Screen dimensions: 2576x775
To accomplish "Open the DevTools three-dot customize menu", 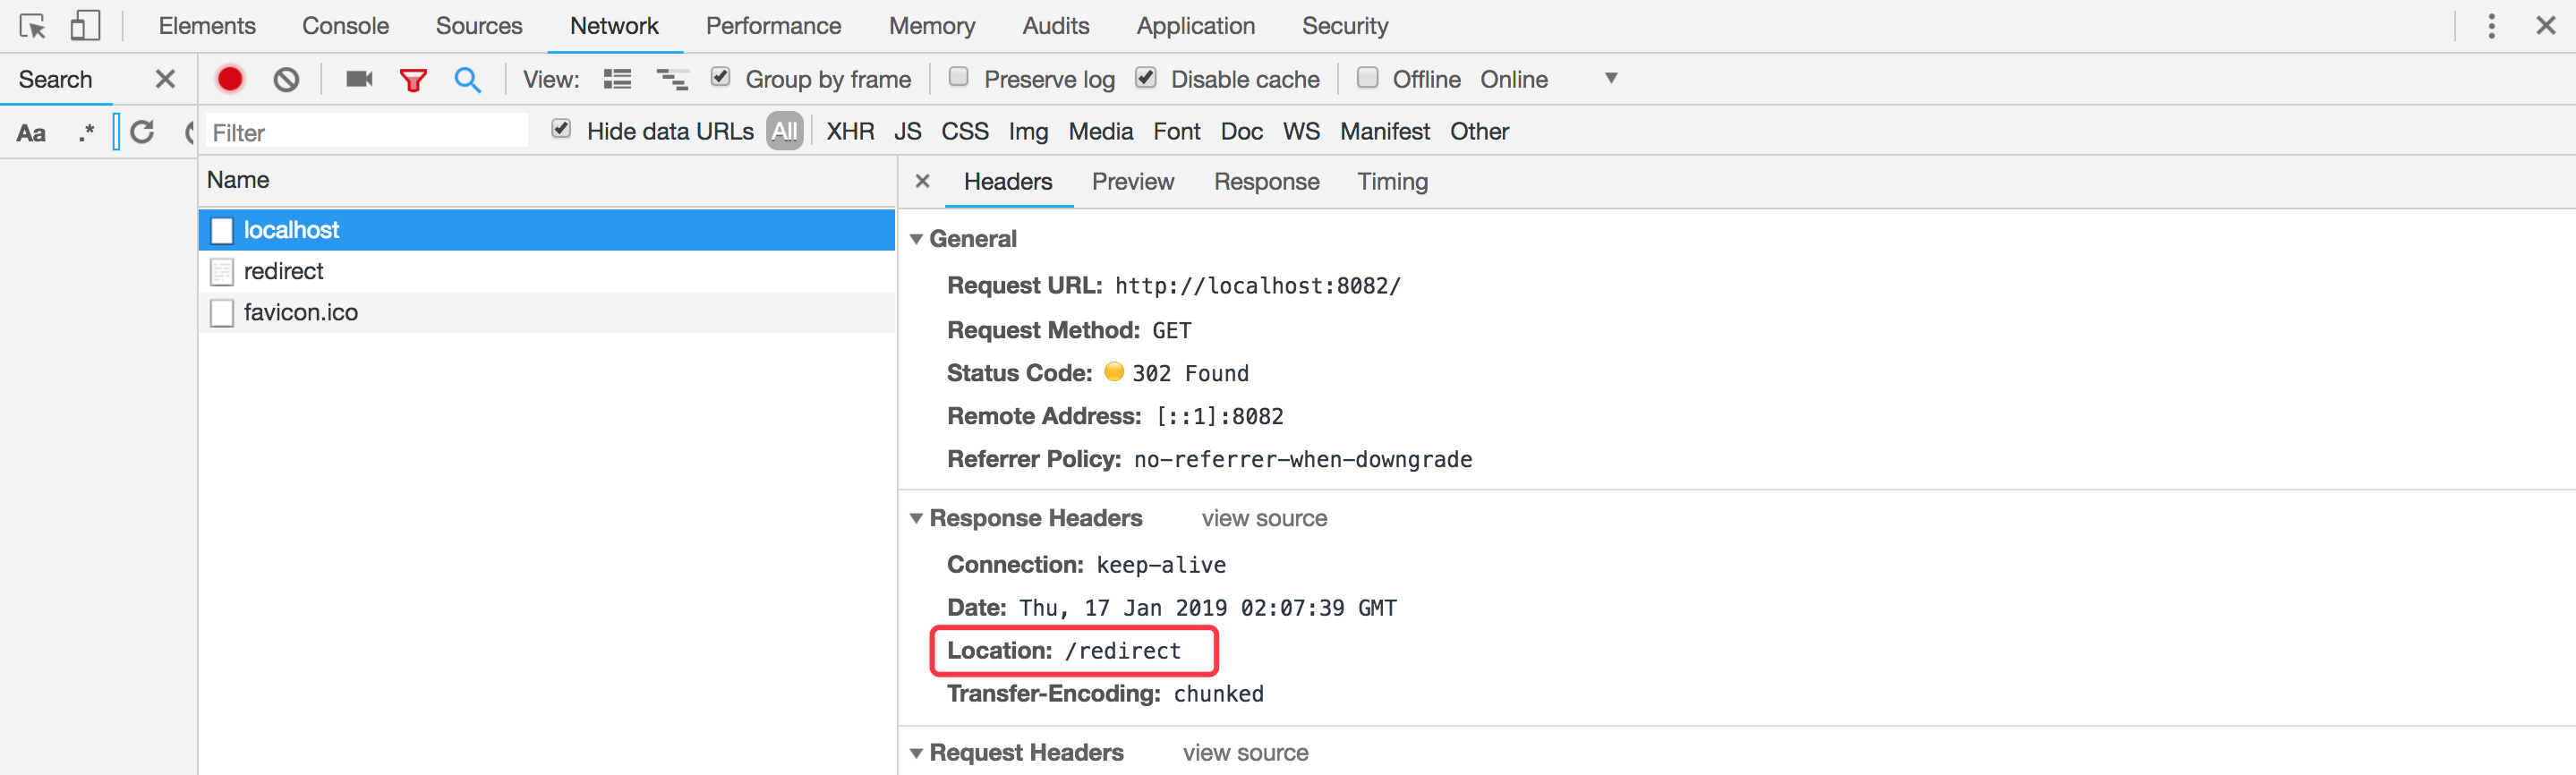I will pyautogui.click(x=2491, y=26).
